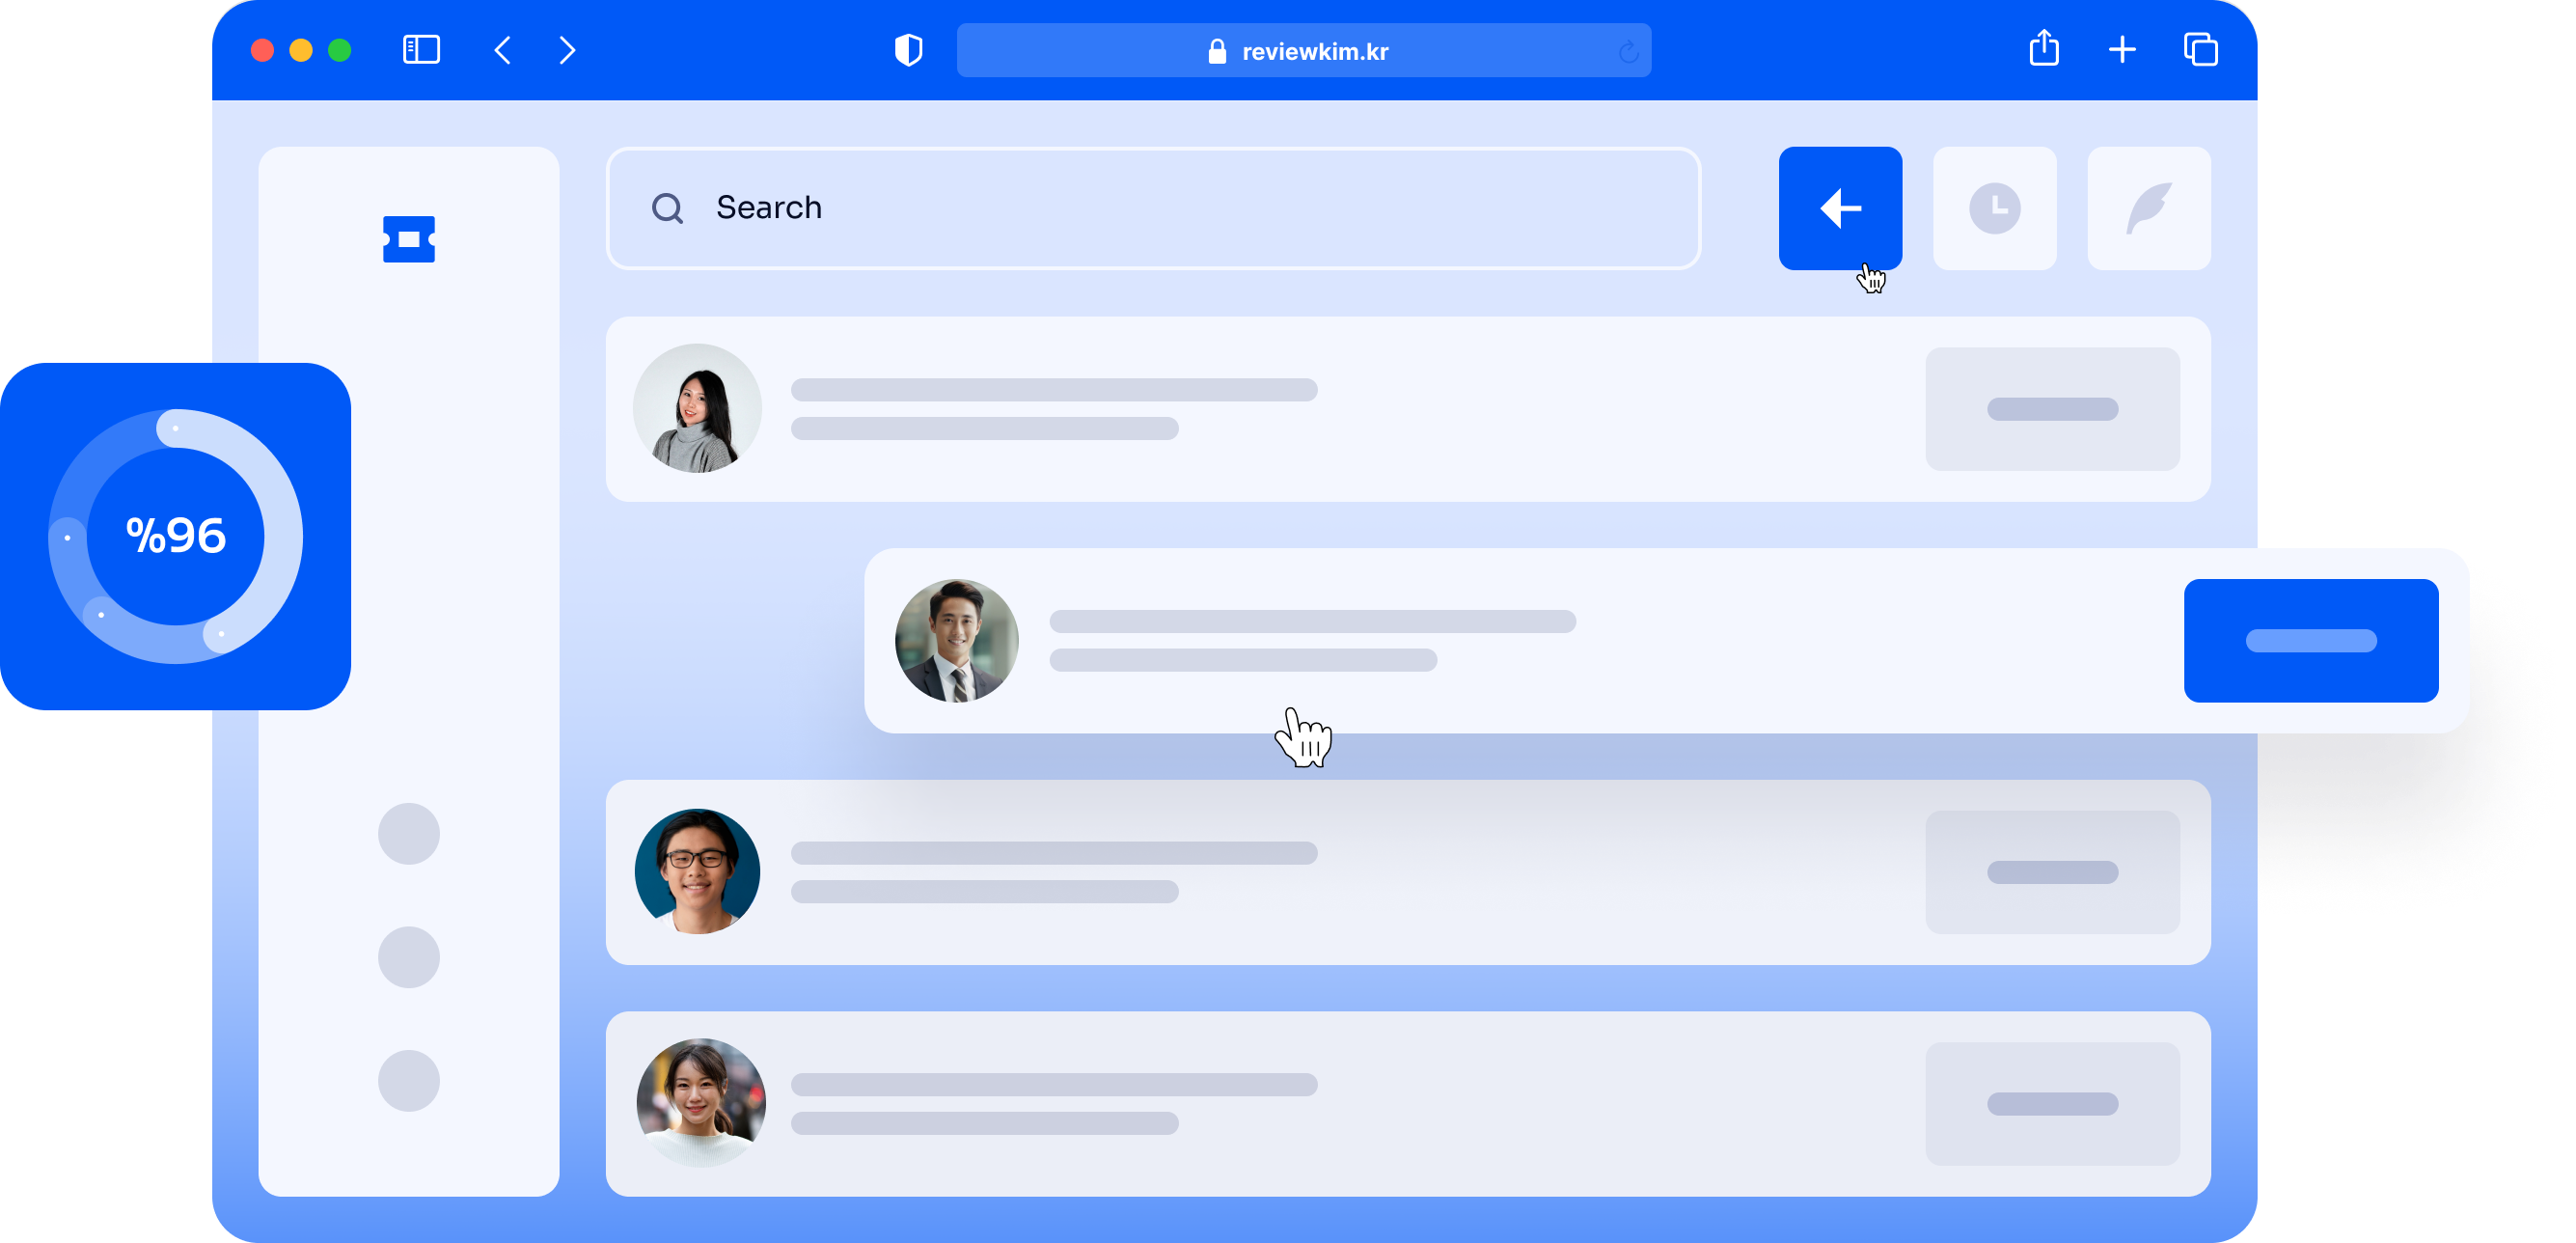Click the blue ticket logo in the sidebar
The height and width of the screenshot is (1243, 2576).
[x=408, y=239]
